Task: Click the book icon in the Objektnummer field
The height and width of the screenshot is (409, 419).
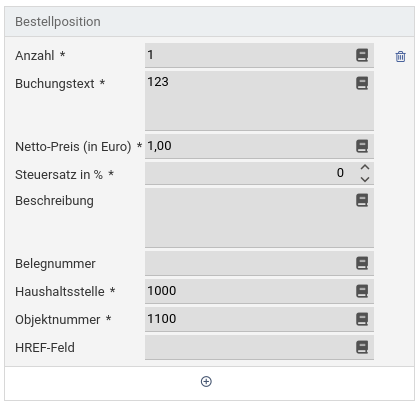Action: [x=362, y=319]
